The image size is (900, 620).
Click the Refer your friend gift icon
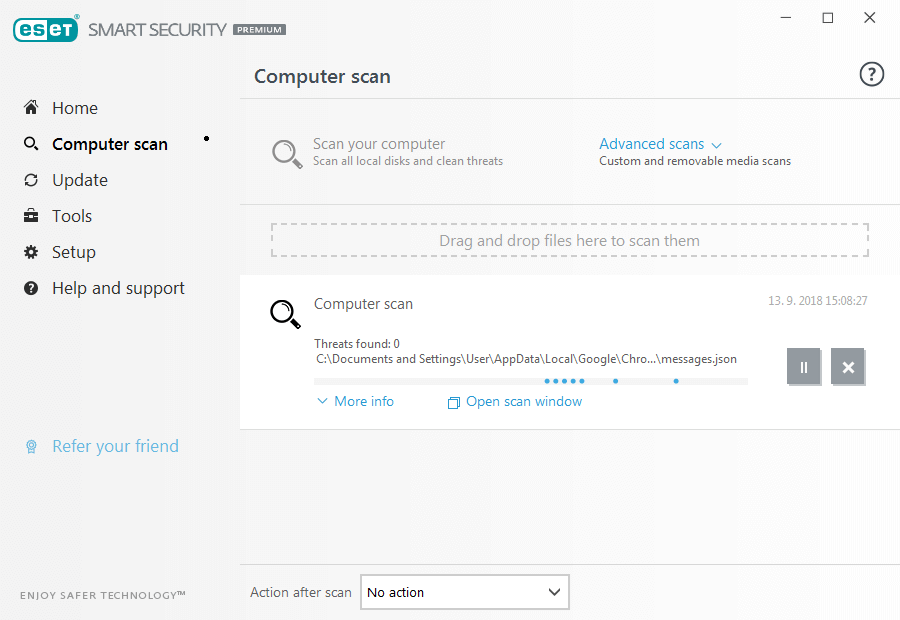click(x=31, y=446)
